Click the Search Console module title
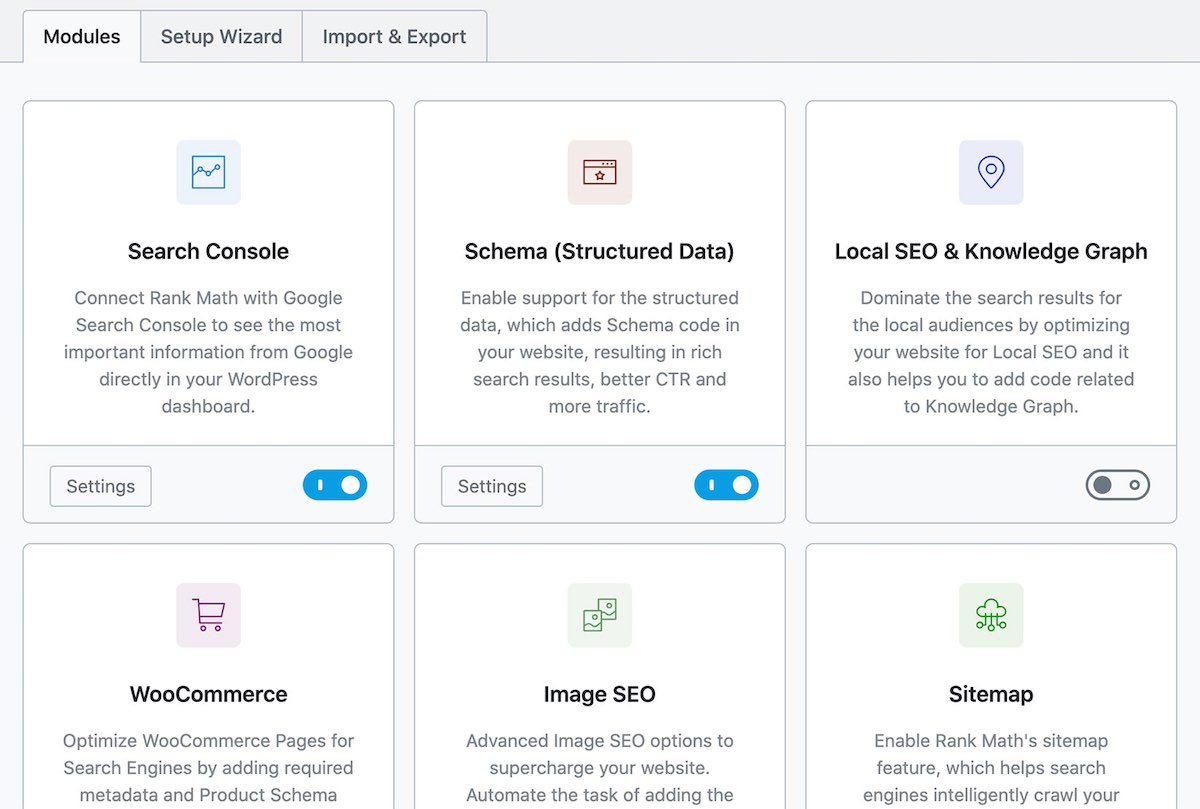This screenshot has width=1200, height=809. pos(208,251)
